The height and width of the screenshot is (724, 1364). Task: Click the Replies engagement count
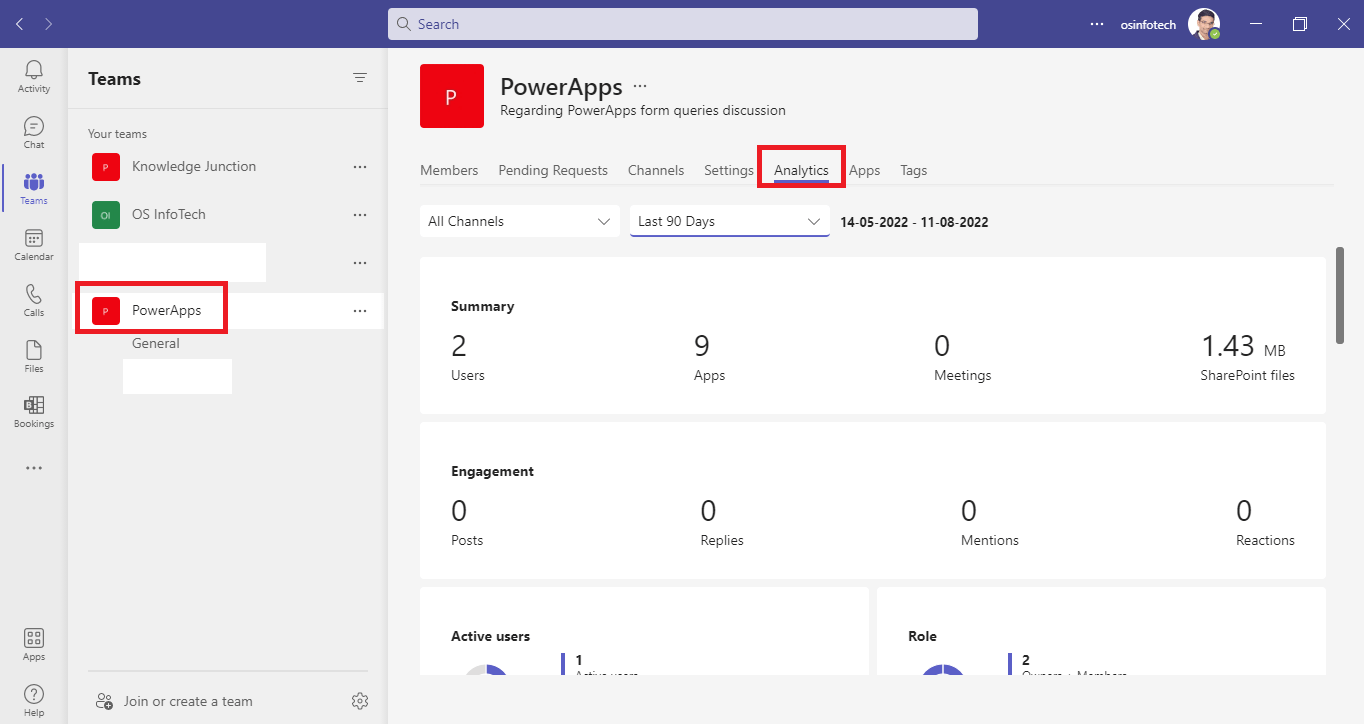[x=708, y=512]
